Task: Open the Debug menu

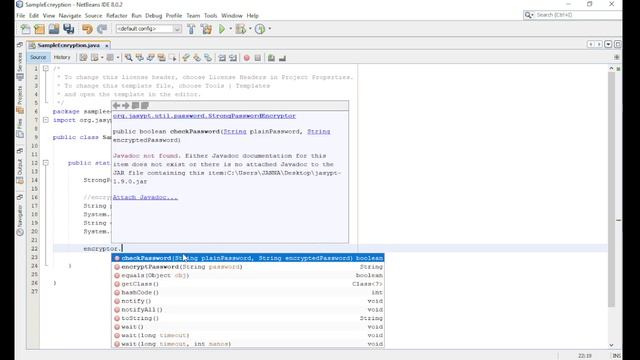Action: coord(153,16)
